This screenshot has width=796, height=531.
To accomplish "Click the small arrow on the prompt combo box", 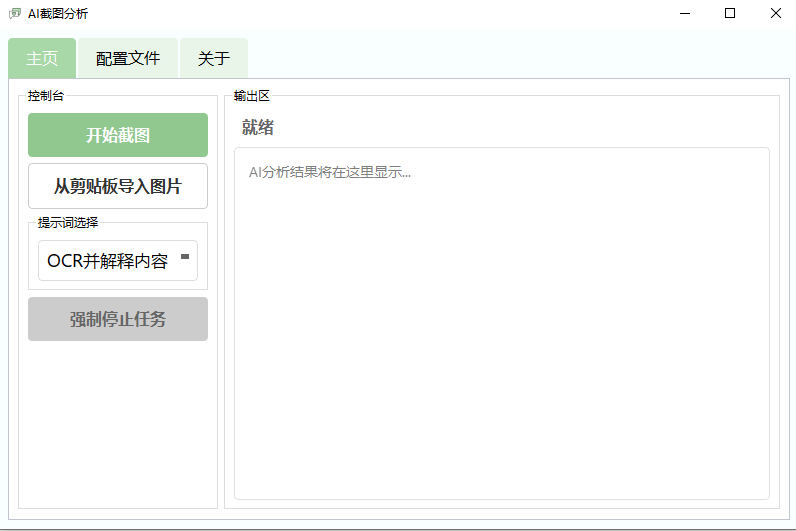I will pyautogui.click(x=185, y=257).
